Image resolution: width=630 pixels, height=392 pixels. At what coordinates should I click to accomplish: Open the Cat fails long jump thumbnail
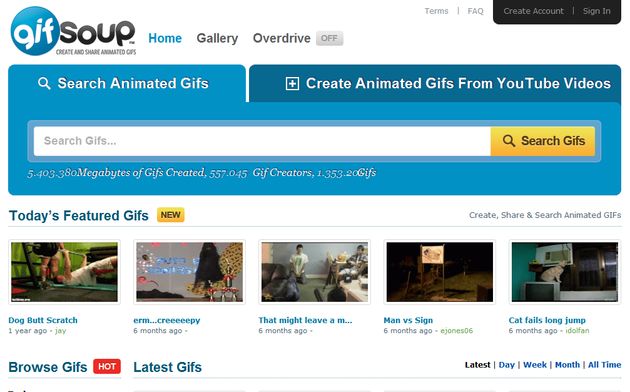click(565, 272)
